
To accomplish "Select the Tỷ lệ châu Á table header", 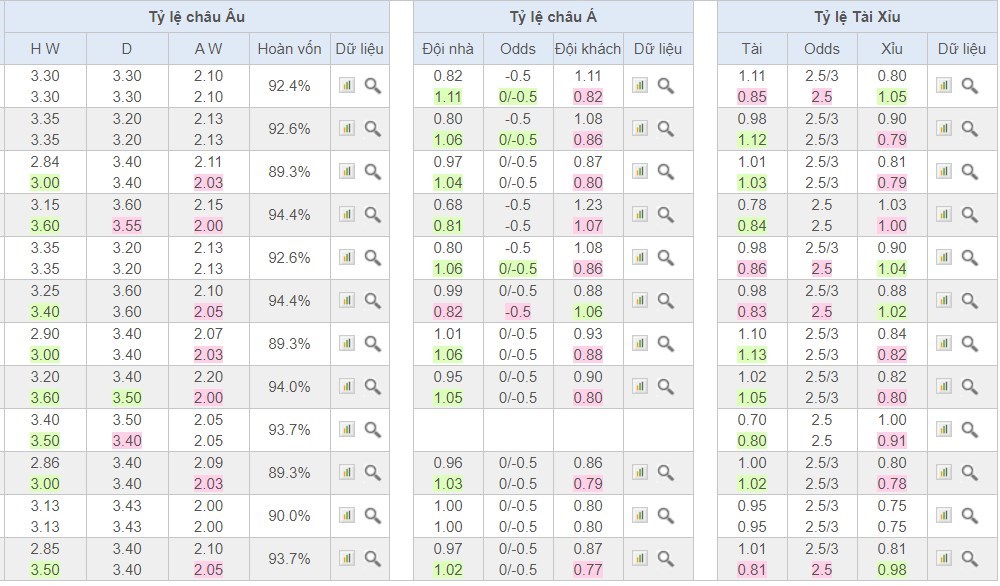I will click(553, 17).
